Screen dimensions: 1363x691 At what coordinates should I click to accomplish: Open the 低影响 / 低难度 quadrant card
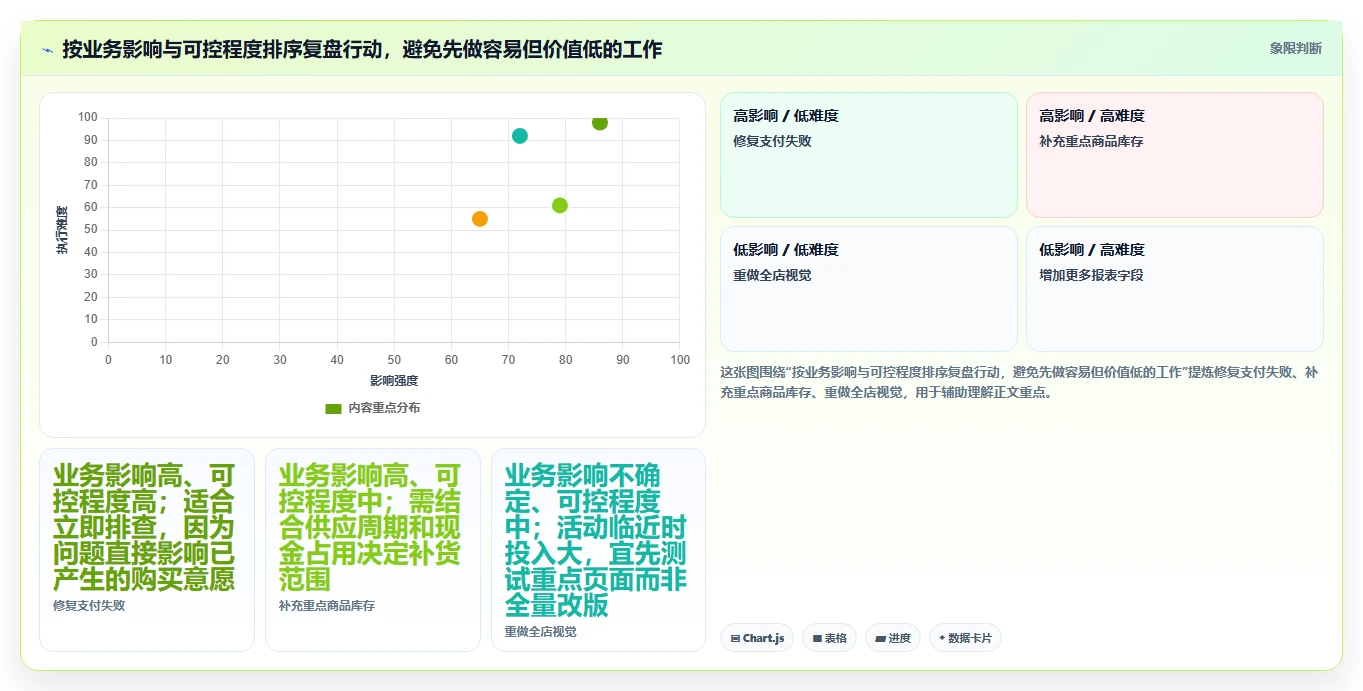pyautogui.click(x=869, y=289)
